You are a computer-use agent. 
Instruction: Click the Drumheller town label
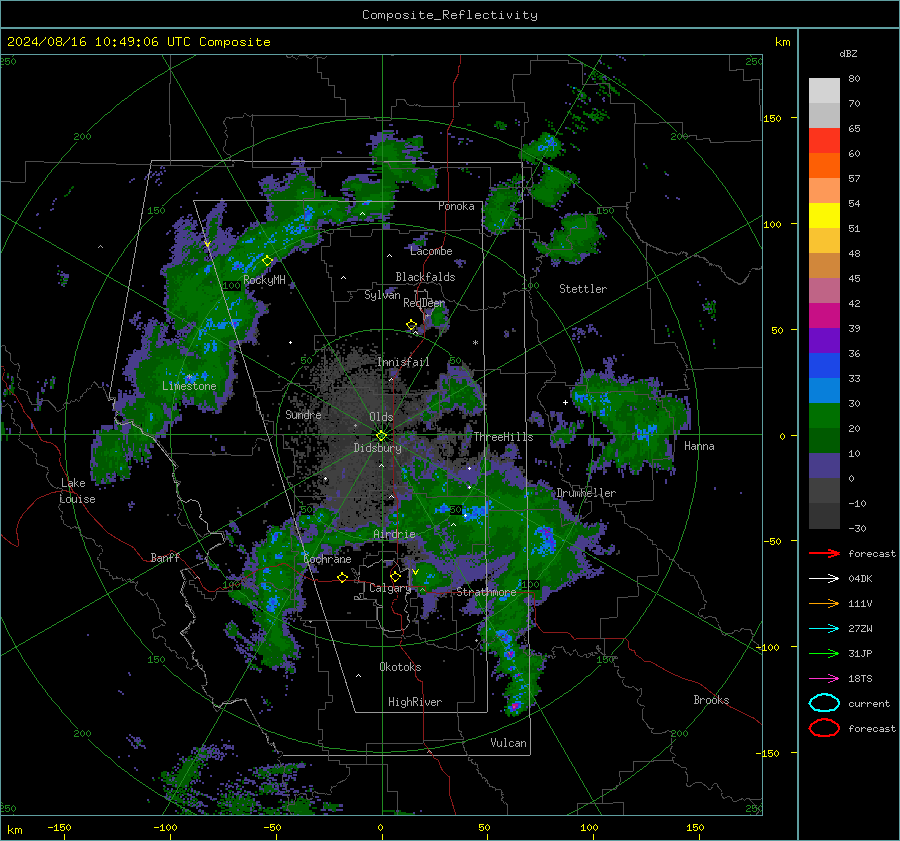click(586, 493)
